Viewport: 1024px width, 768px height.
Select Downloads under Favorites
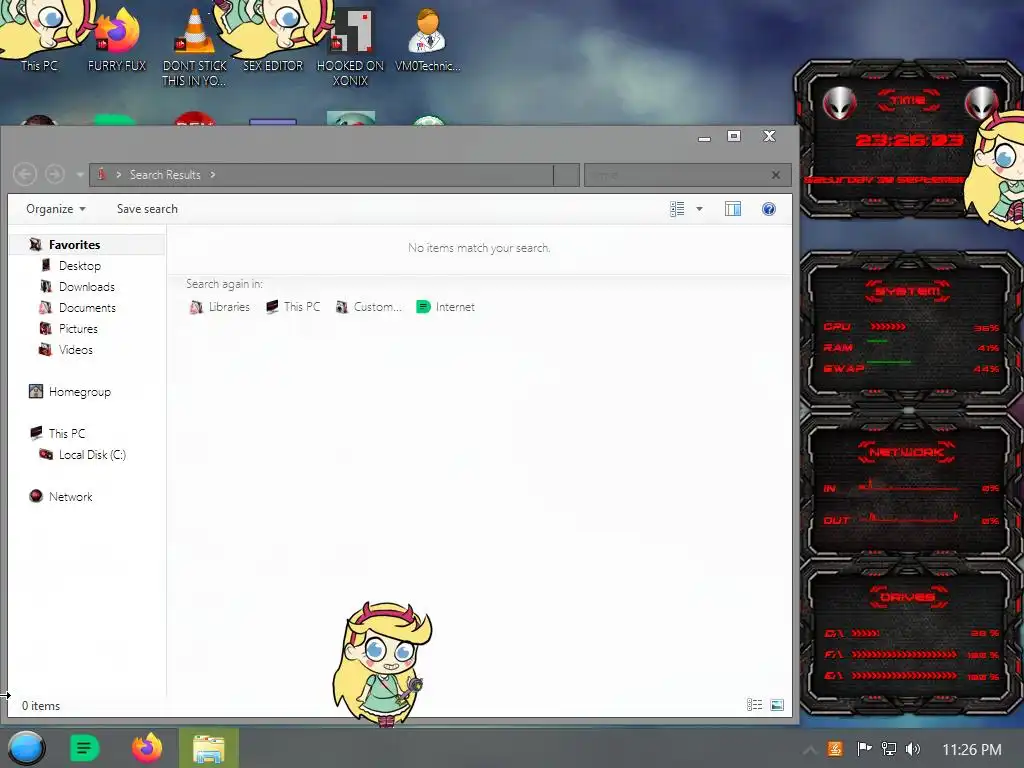[x=87, y=287]
